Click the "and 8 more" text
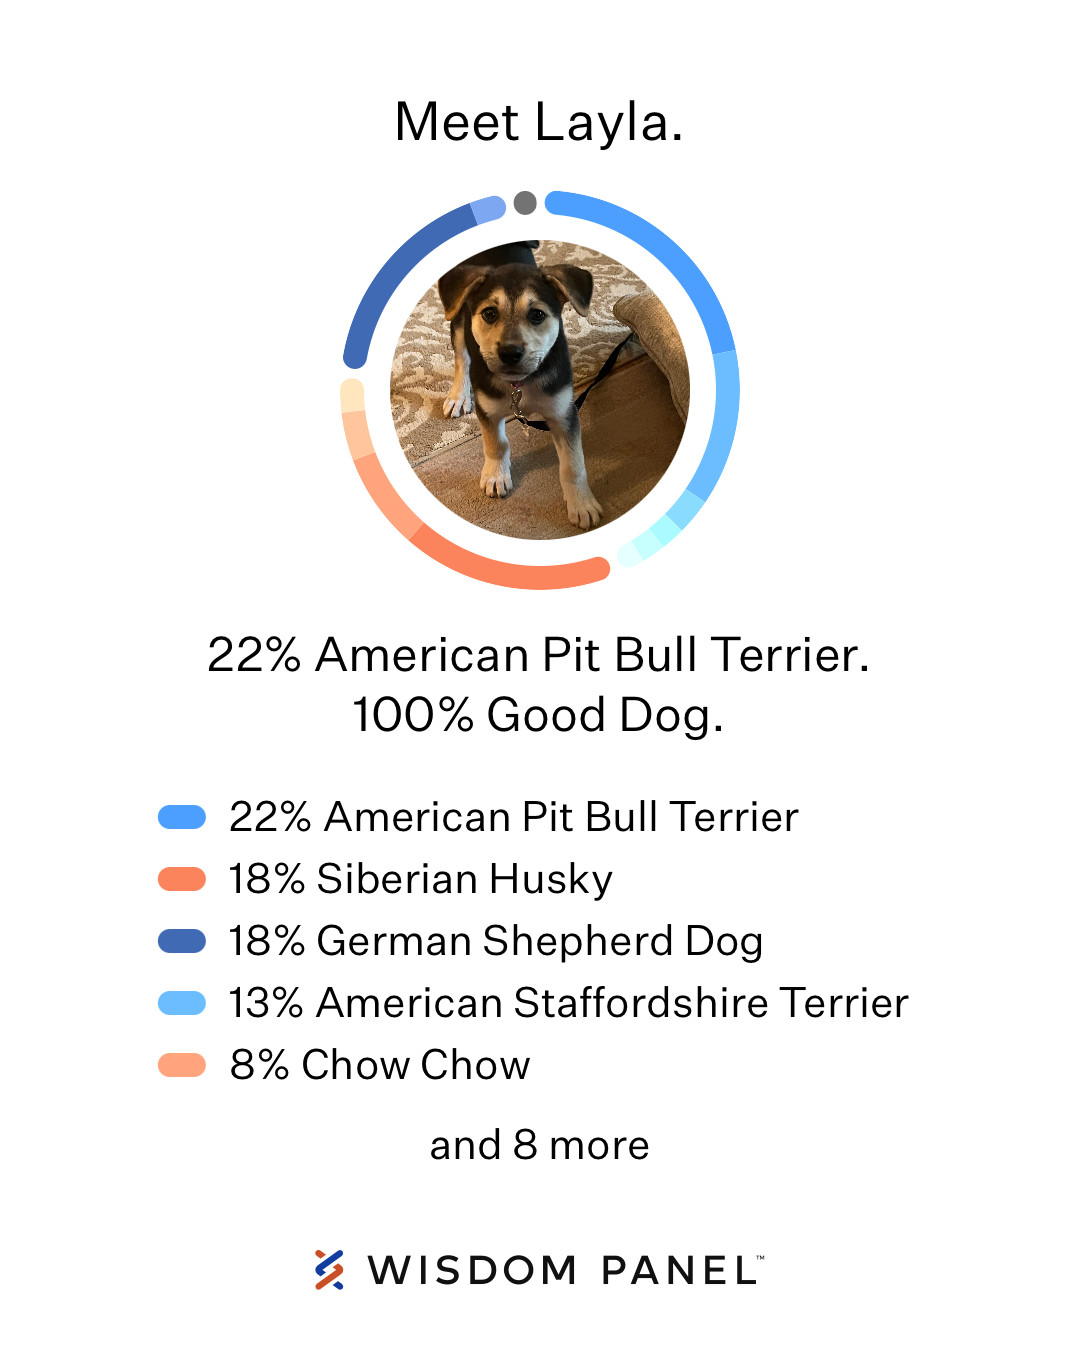Viewport: 1080px width, 1350px height. pos(540,1145)
